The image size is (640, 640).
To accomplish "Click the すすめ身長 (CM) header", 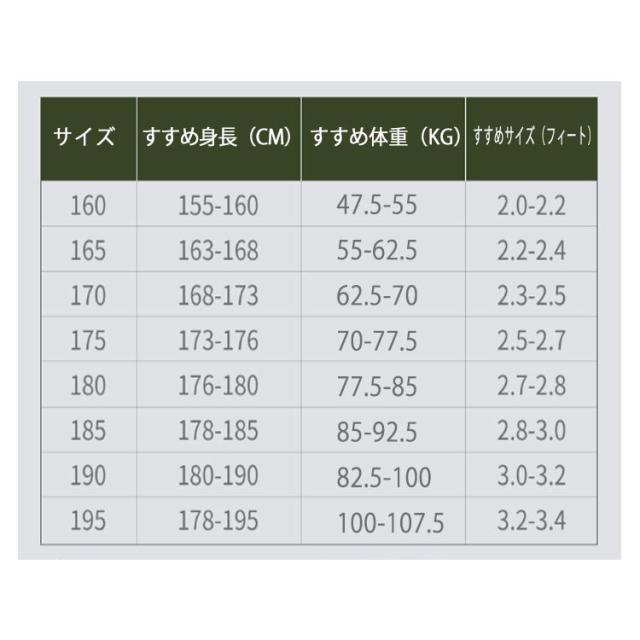I will [x=218, y=138].
